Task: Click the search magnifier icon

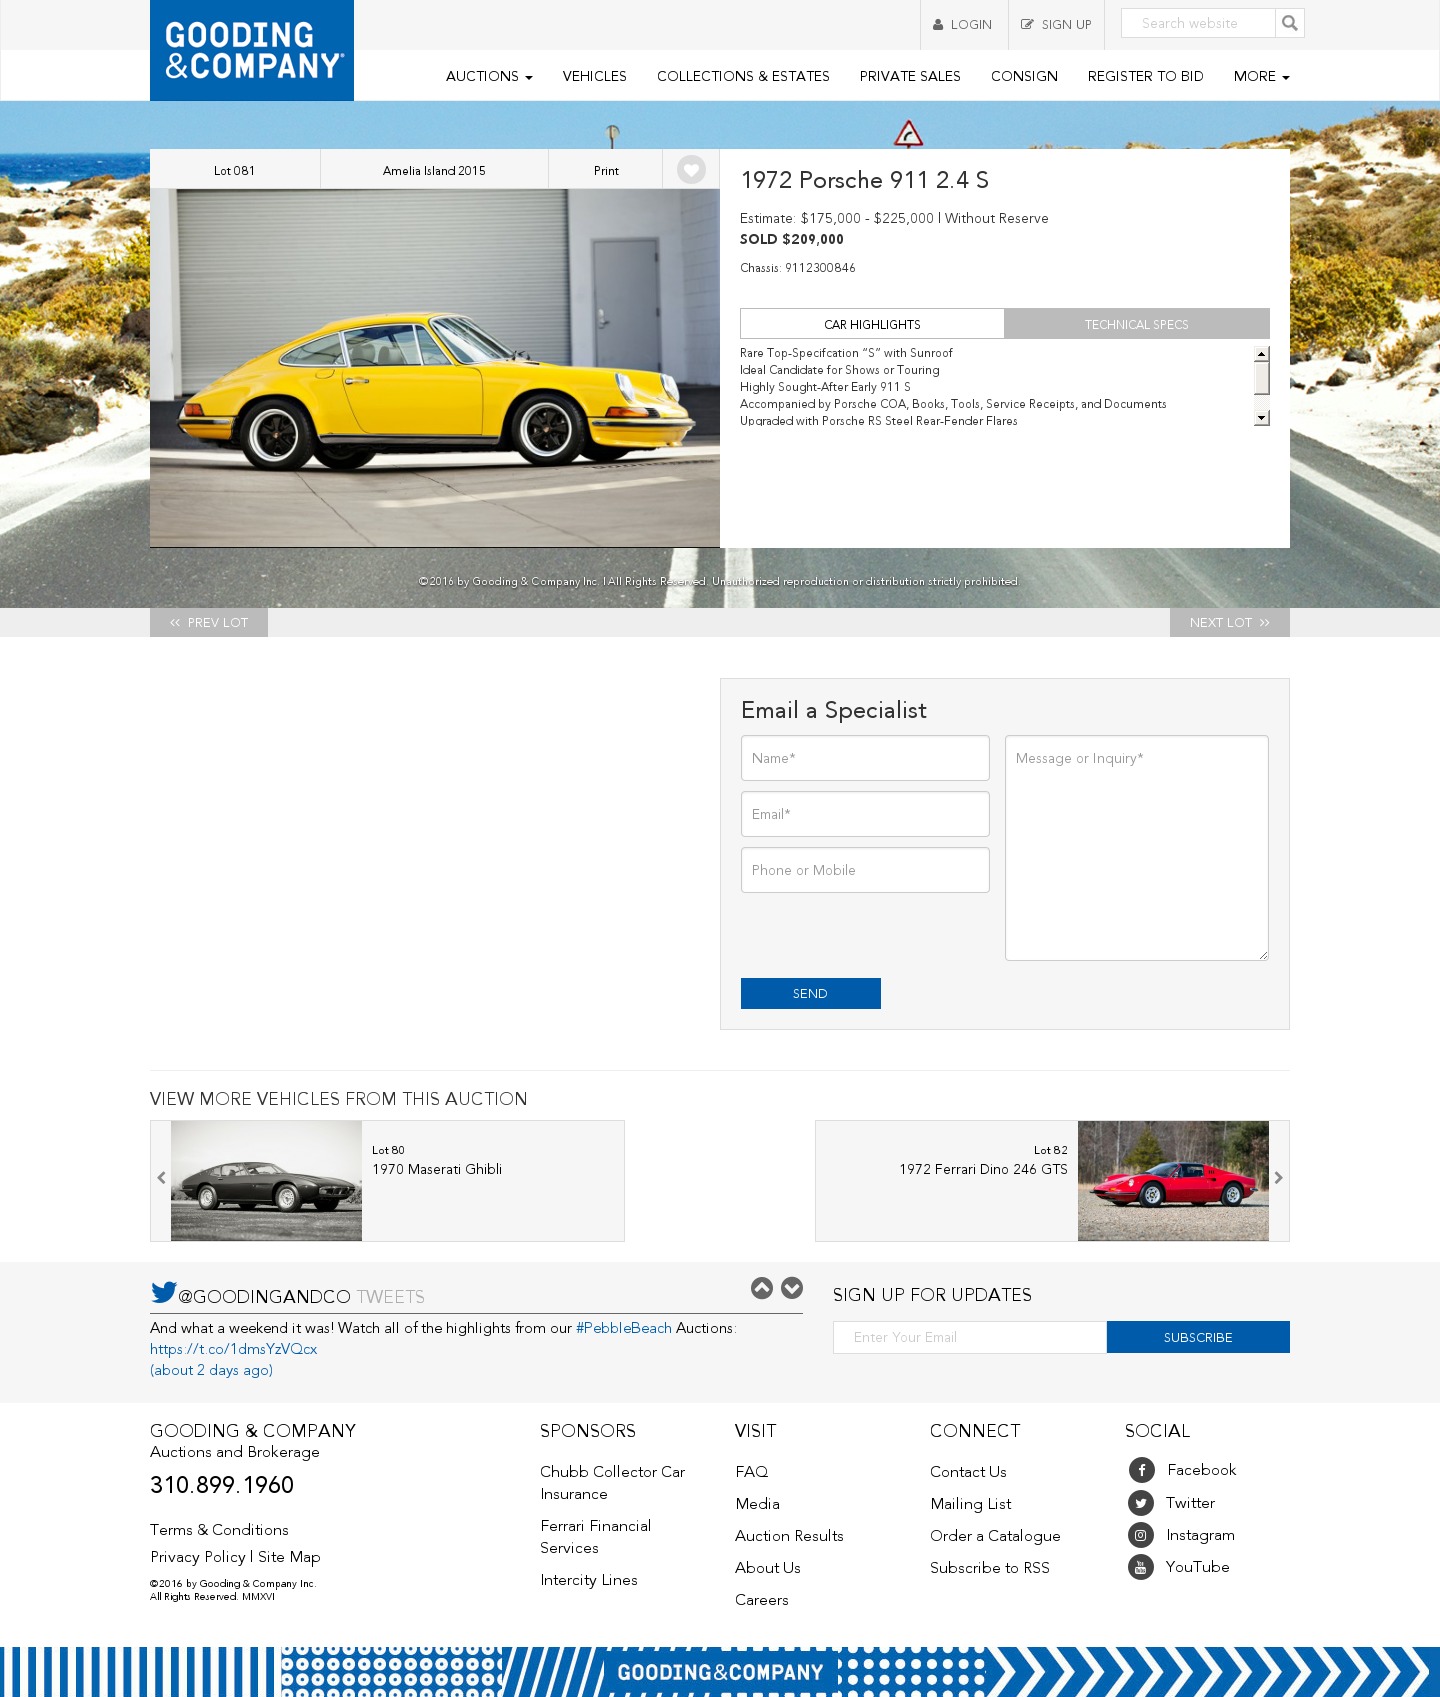Action: click(x=1290, y=23)
